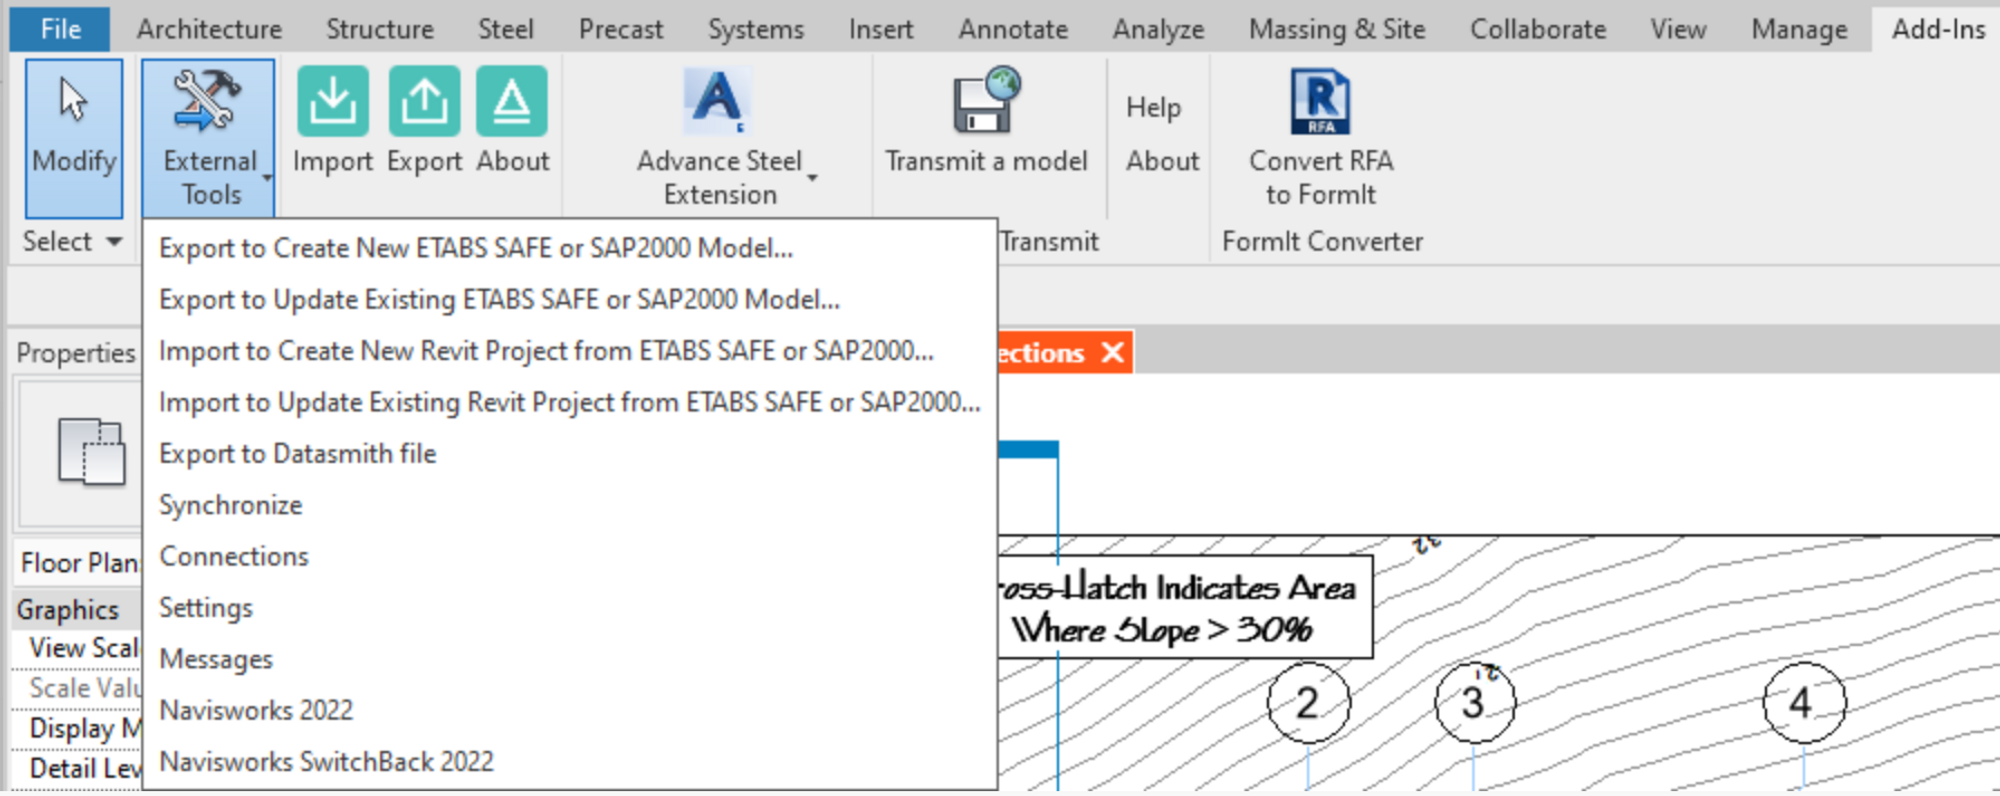Switch to the Analyze ribbon tab

(x=1158, y=29)
